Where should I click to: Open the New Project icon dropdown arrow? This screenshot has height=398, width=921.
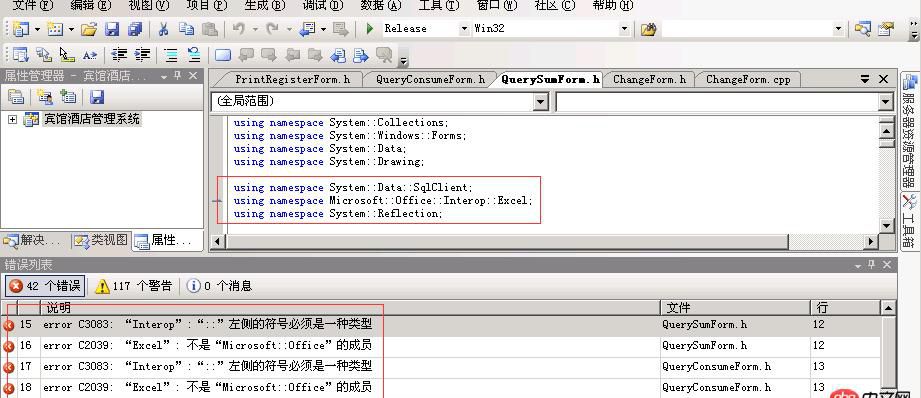pyautogui.click(x=37, y=28)
